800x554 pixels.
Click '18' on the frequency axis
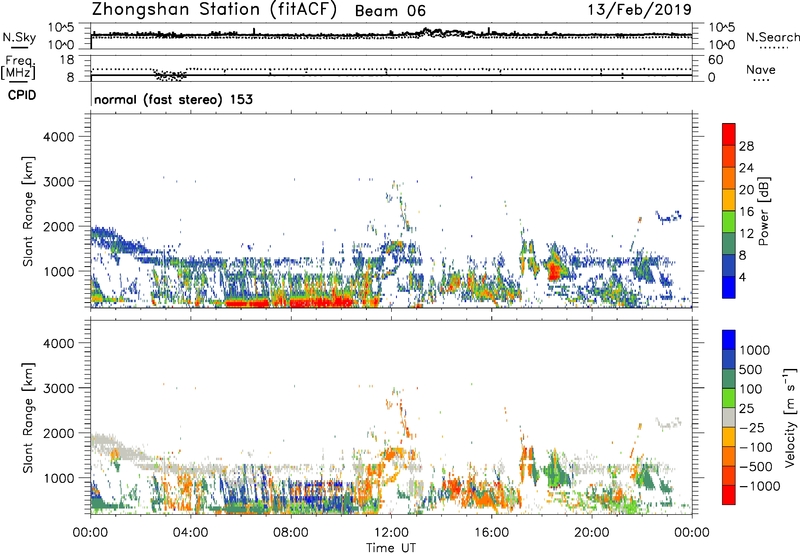(67, 60)
